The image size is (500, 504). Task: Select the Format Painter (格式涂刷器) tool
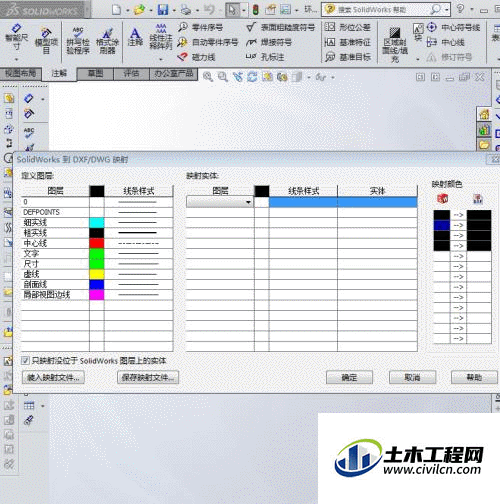[107, 41]
